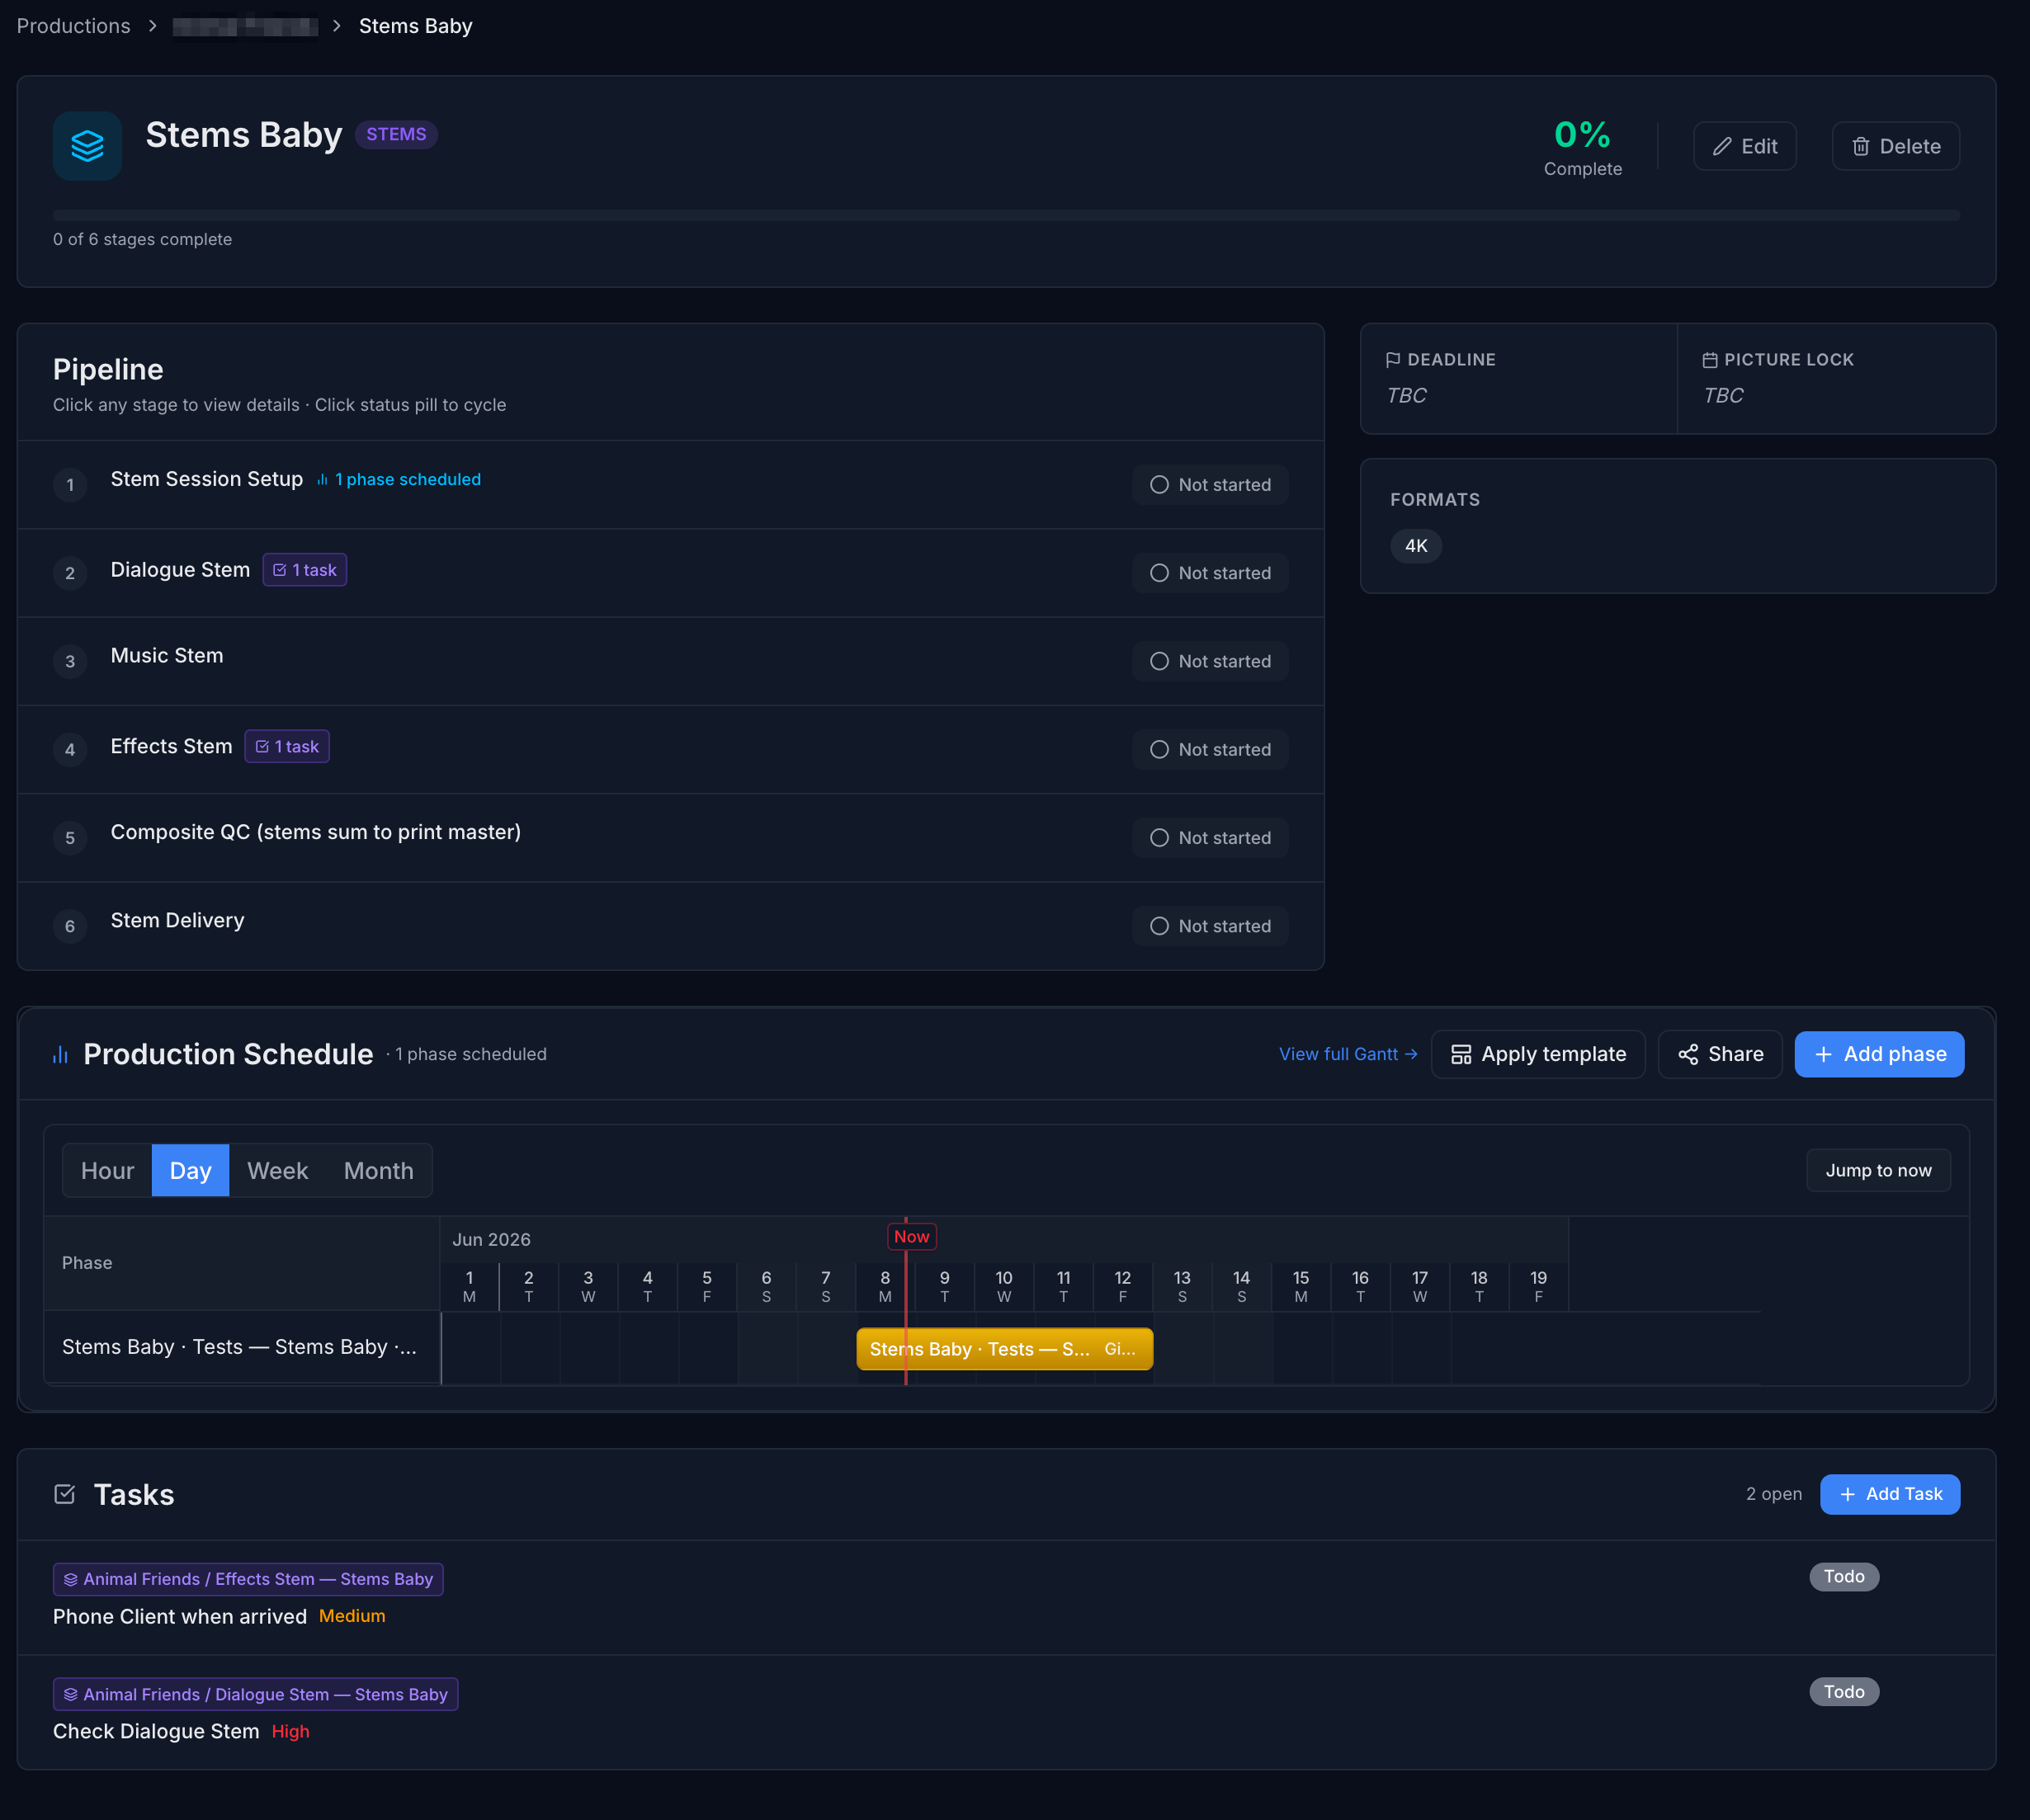Open the 1 task badge on Effects Stem
This screenshot has width=2030, height=1820.
pyautogui.click(x=287, y=746)
